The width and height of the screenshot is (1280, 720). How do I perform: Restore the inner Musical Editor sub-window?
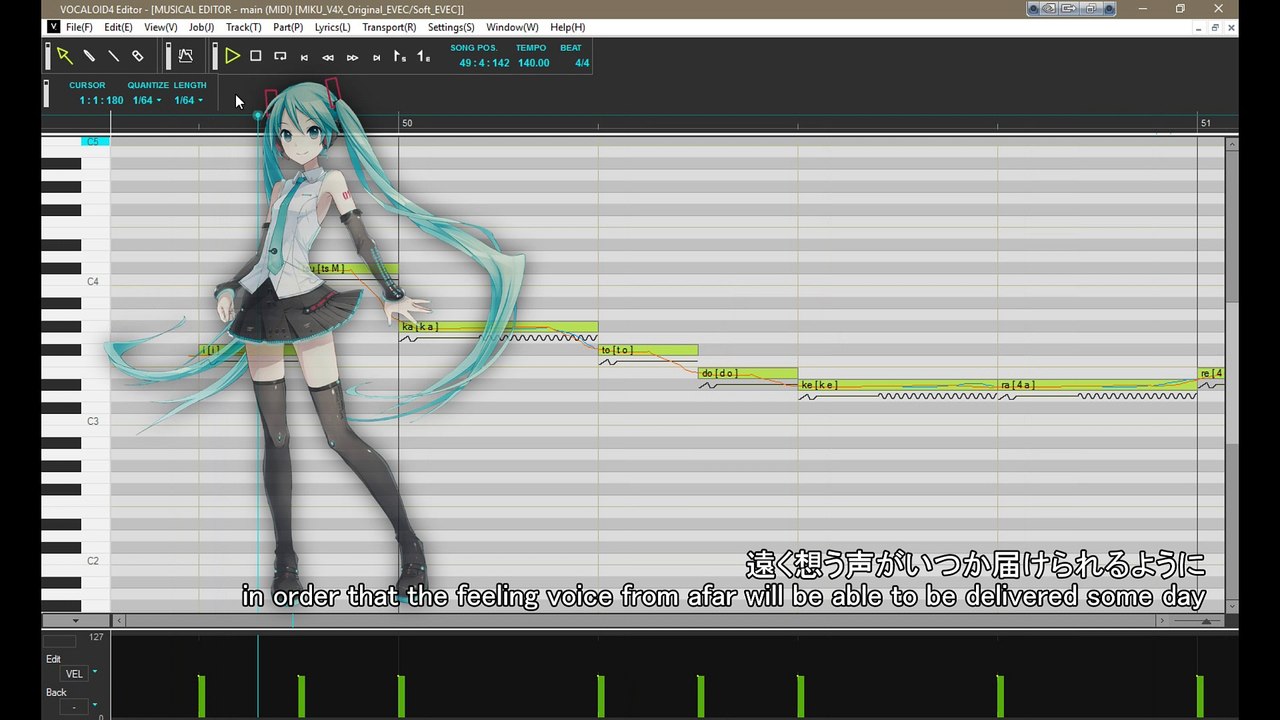tap(1215, 28)
